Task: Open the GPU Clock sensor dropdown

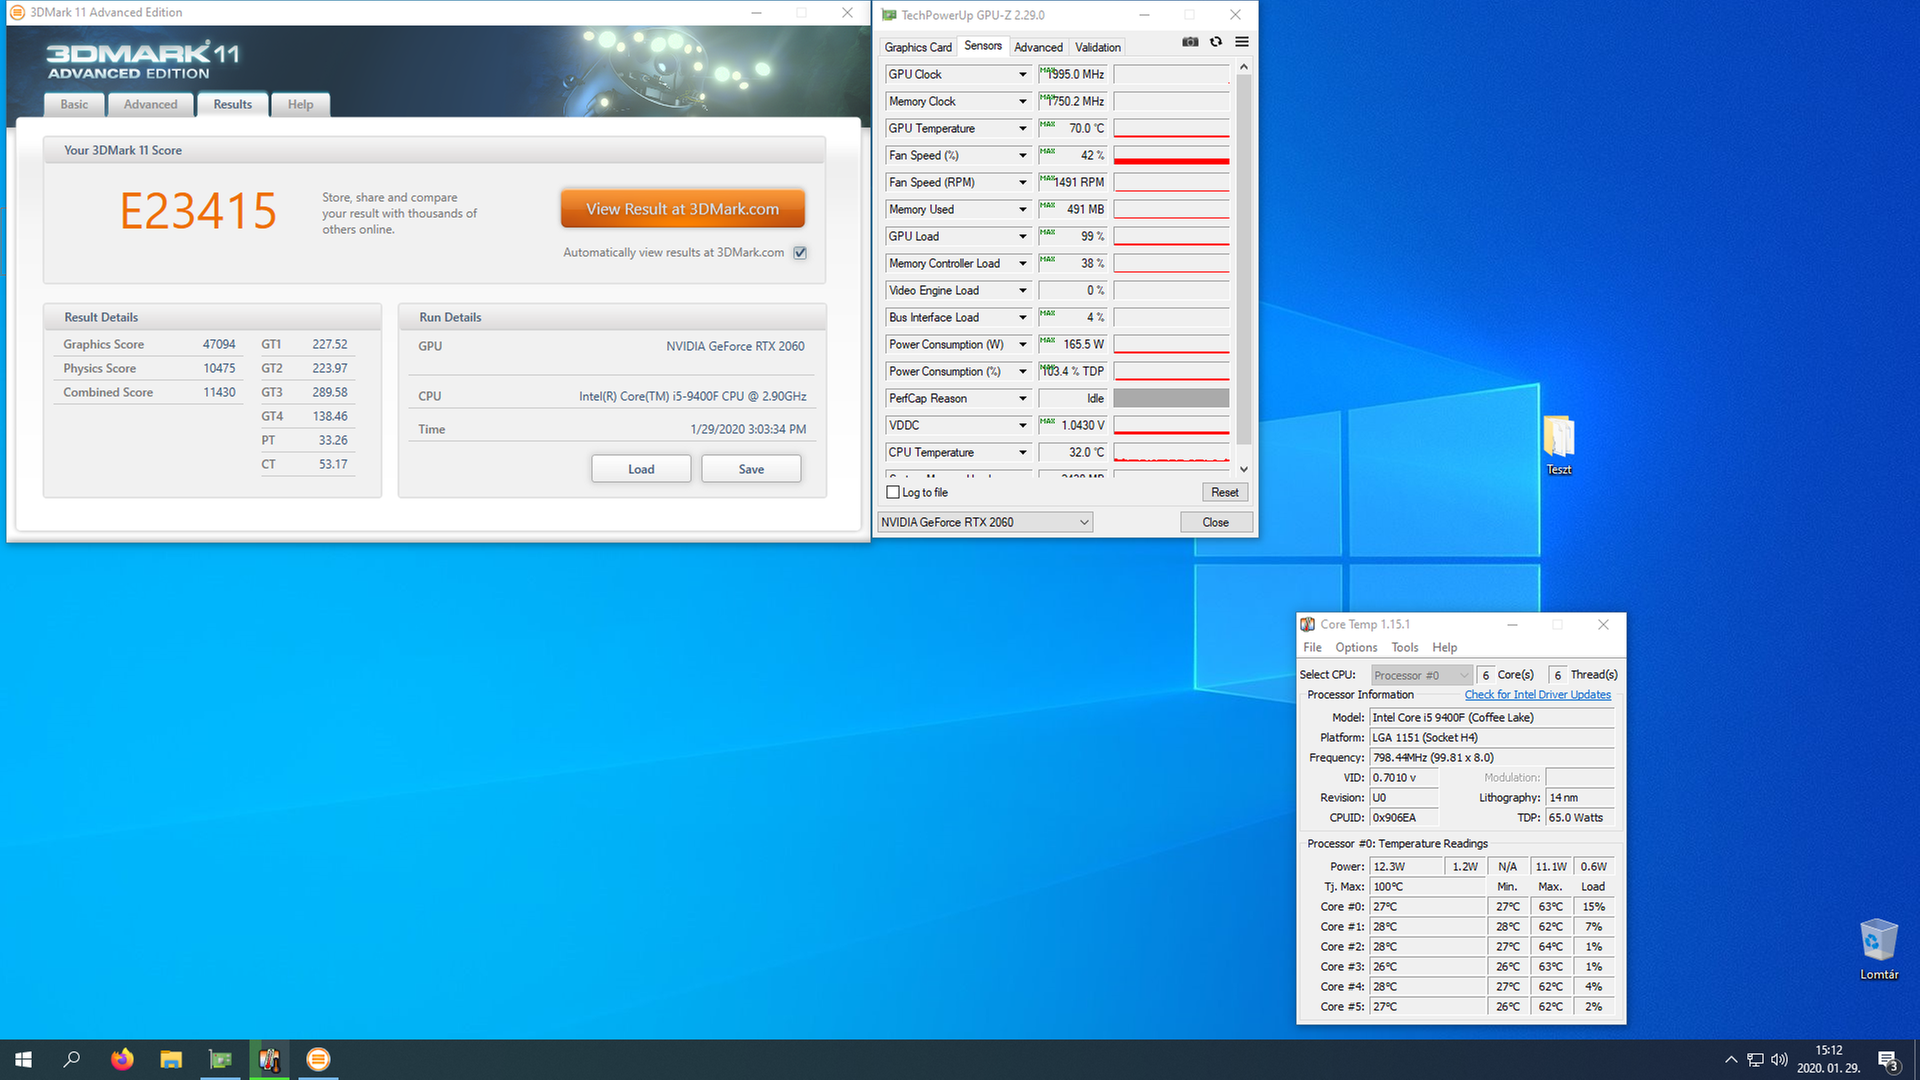Action: [1023, 75]
